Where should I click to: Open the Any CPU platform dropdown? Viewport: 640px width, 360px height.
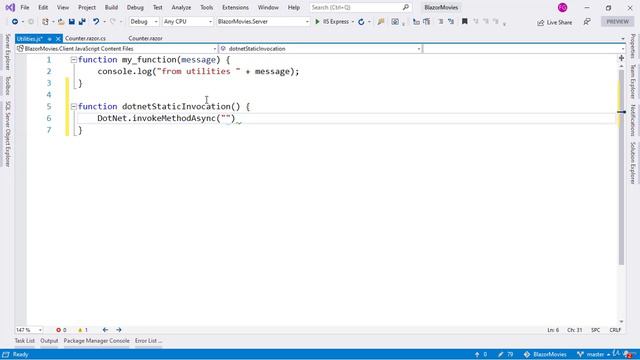coord(187,22)
